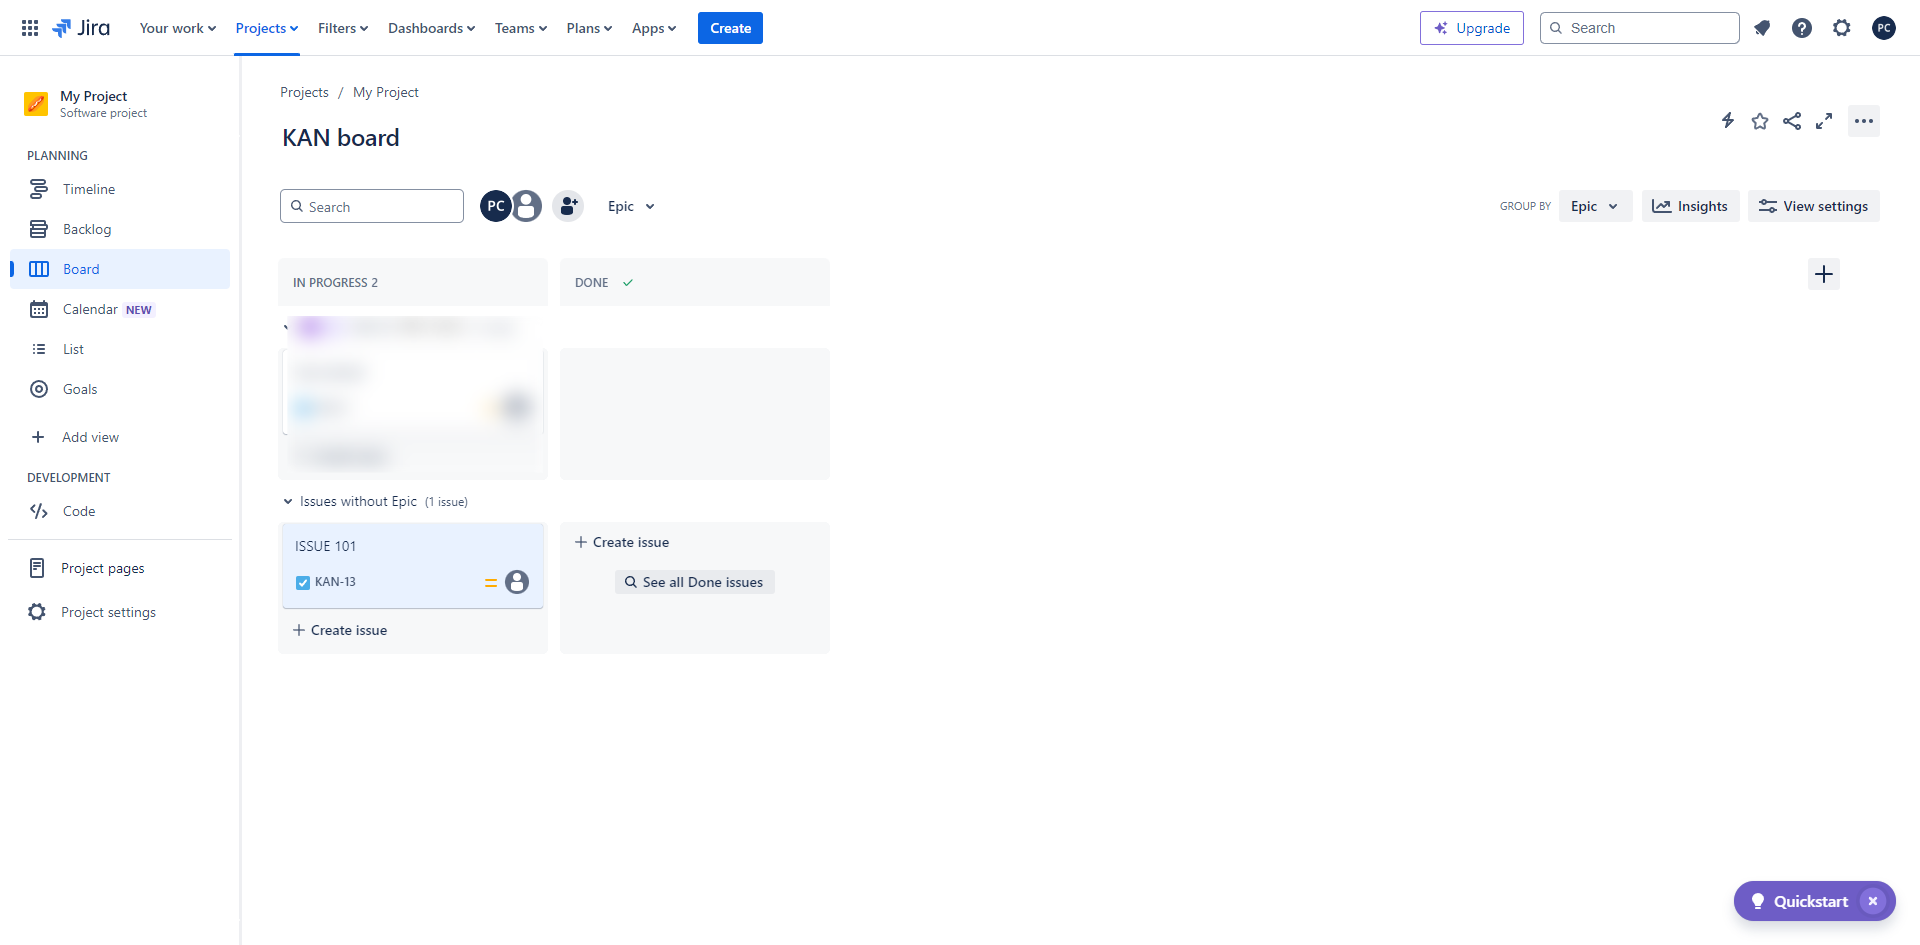Open Insights panel
Viewport: 1920px width, 945px height.
1690,206
